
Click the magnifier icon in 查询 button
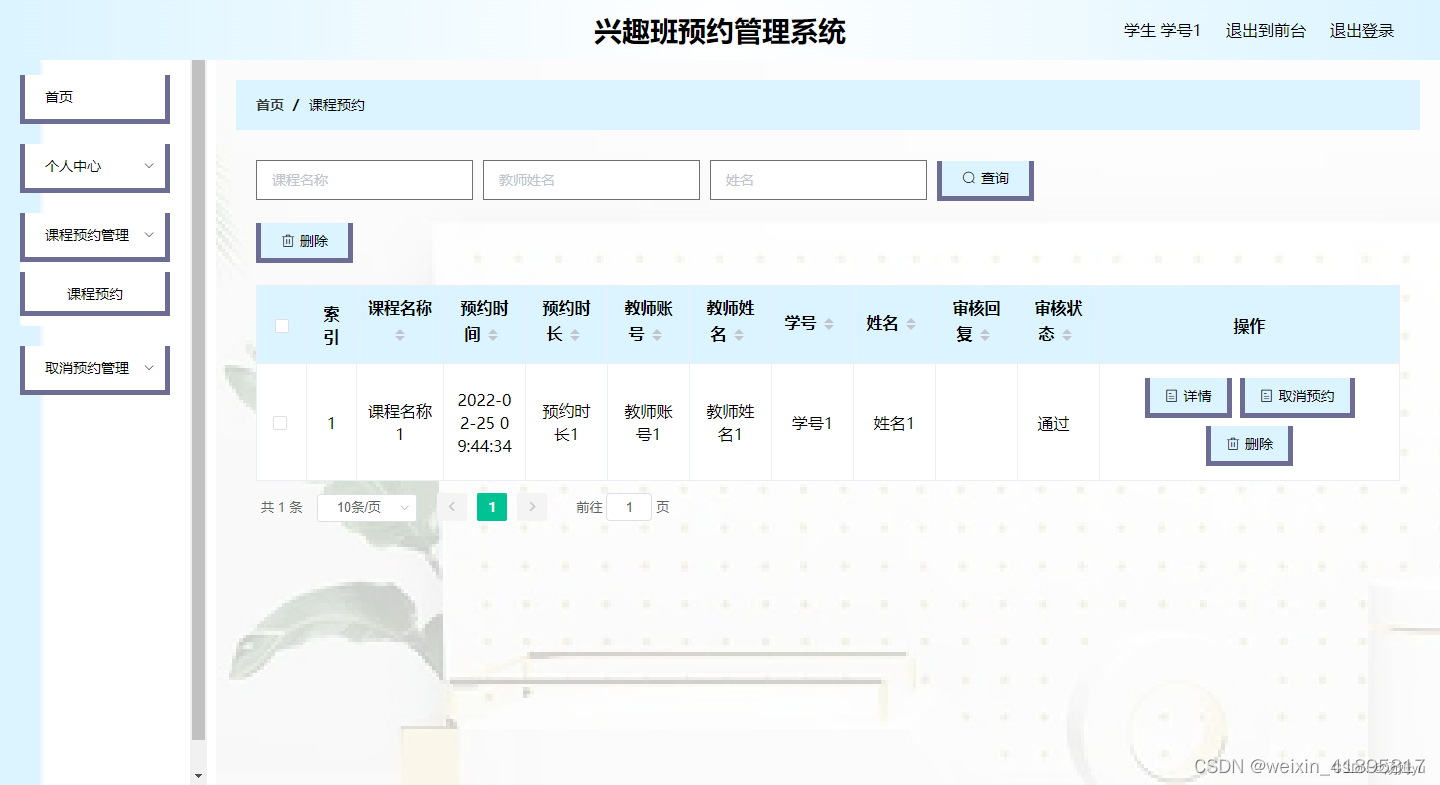(x=968, y=178)
